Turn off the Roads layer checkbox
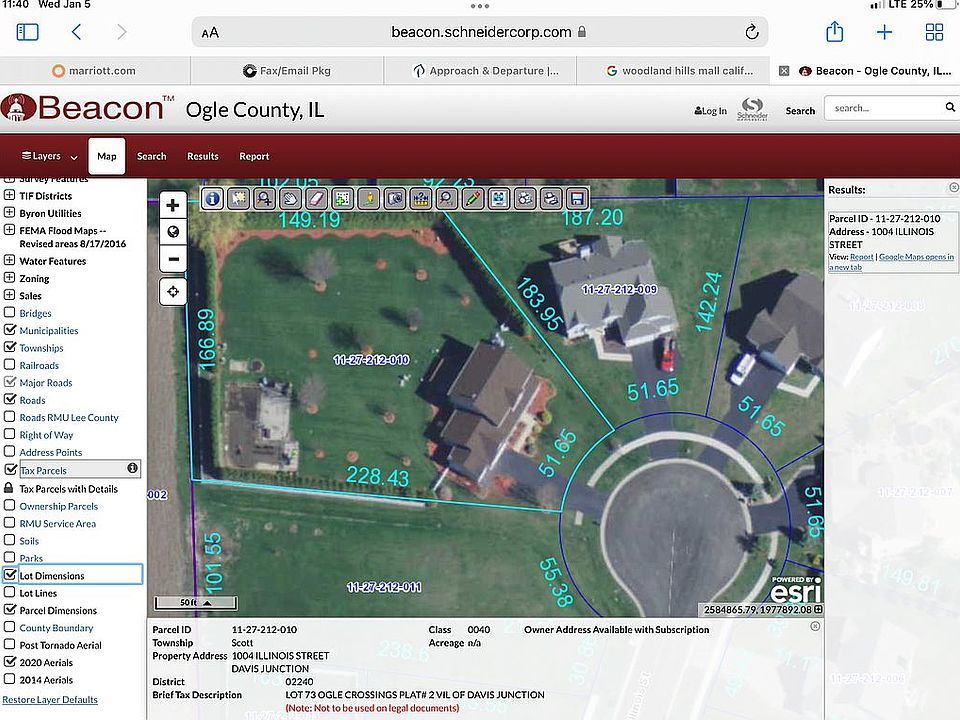Image resolution: width=960 pixels, height=720 pixels. [x=10, y=399]
